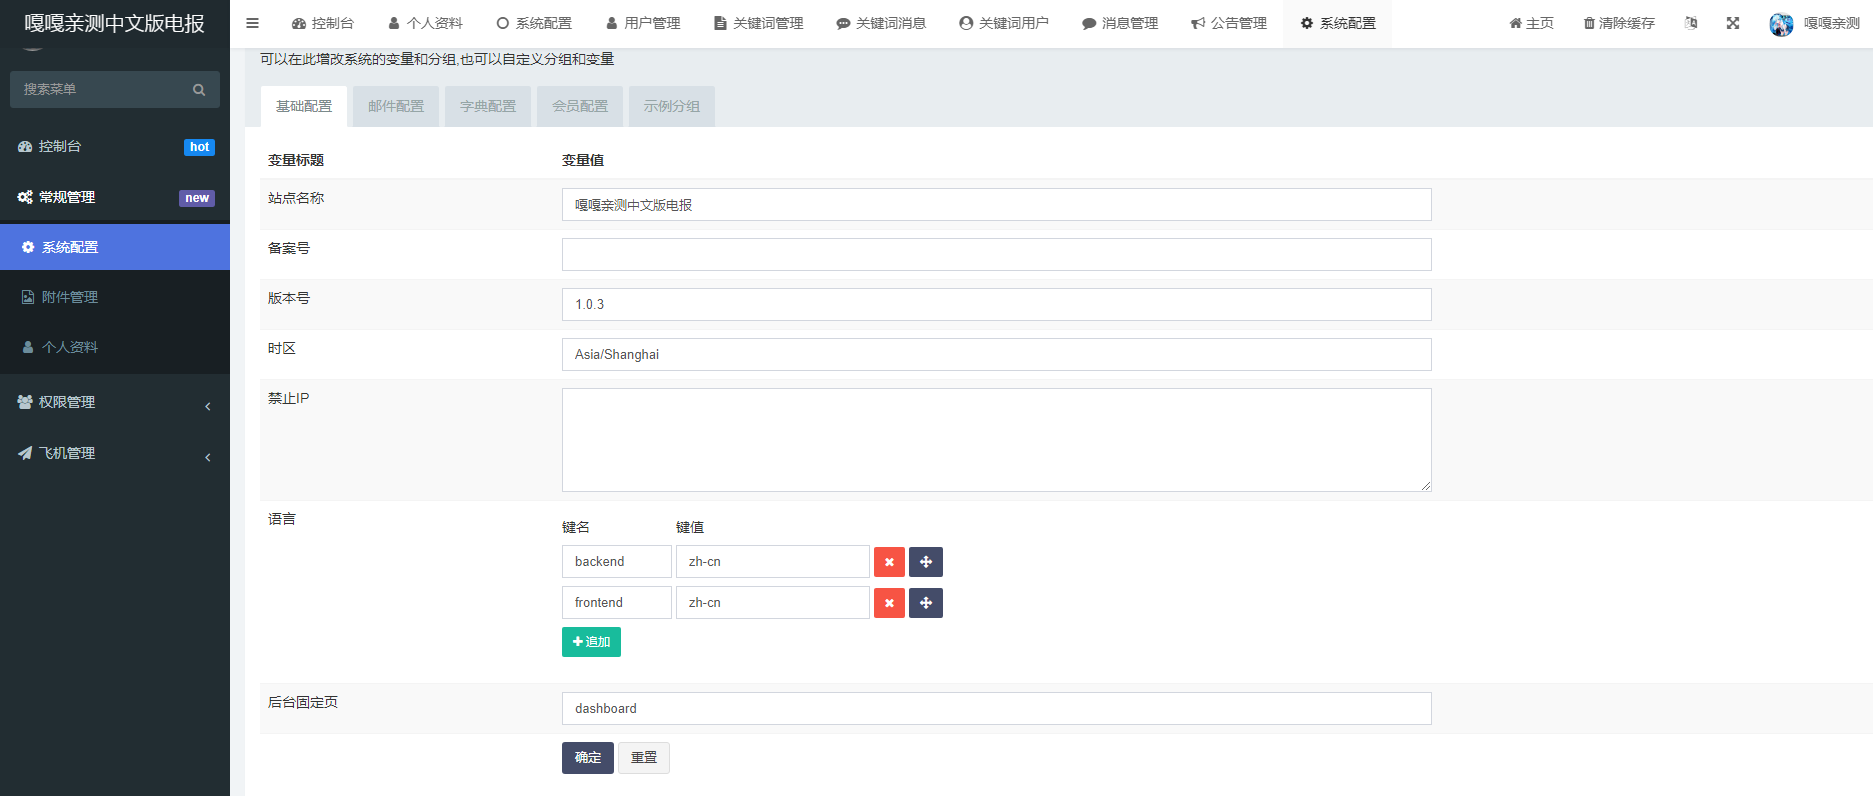Click the language switch icon in header

click(x=1691, y=23)
